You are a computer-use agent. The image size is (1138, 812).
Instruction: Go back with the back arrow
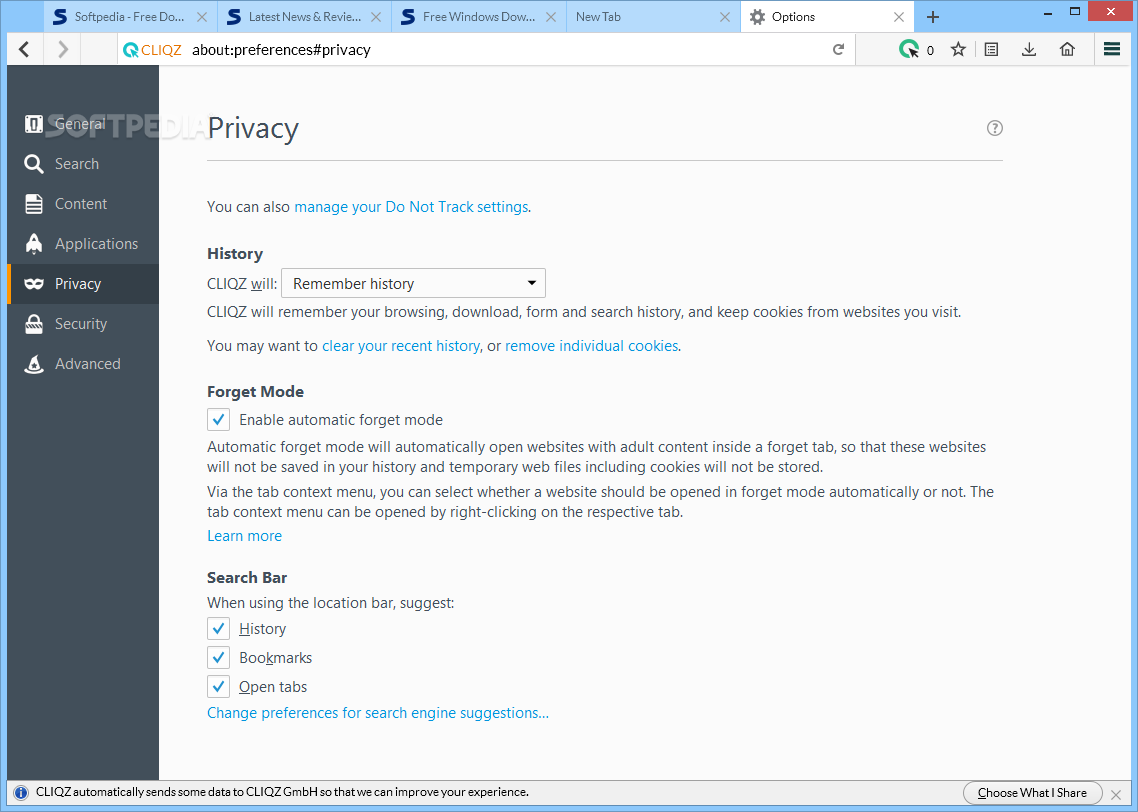point(25,49)
